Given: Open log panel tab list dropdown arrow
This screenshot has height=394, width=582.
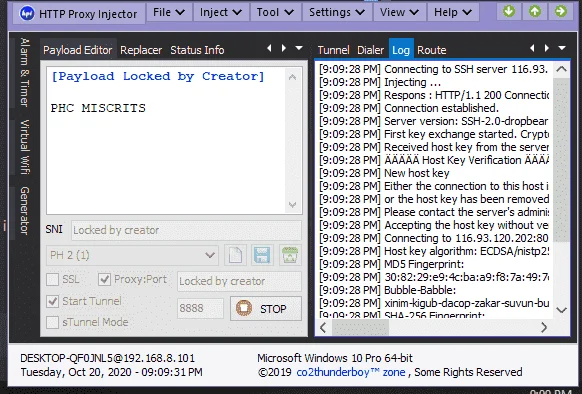Looking at the screenshot, I should click(x=562, y=48).
